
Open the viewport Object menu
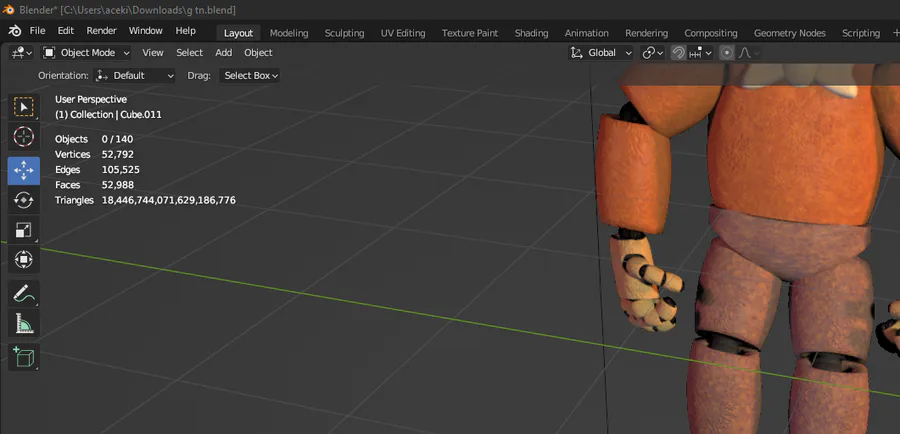(x=258, y=53)
